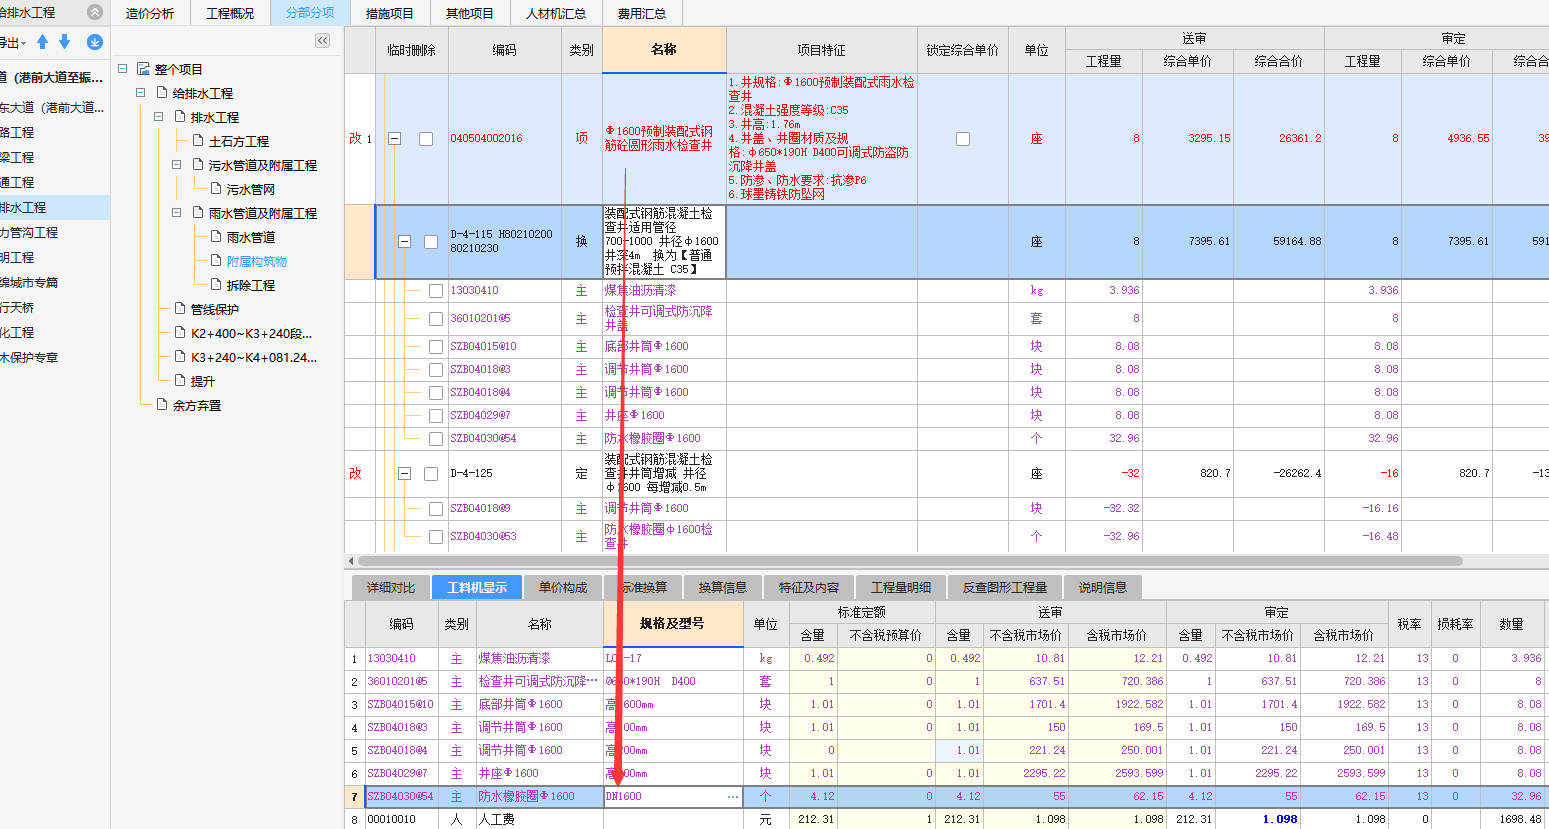Click the circular blue download icon
This screenshot has width=1549, height=829.
pos(95,42)
